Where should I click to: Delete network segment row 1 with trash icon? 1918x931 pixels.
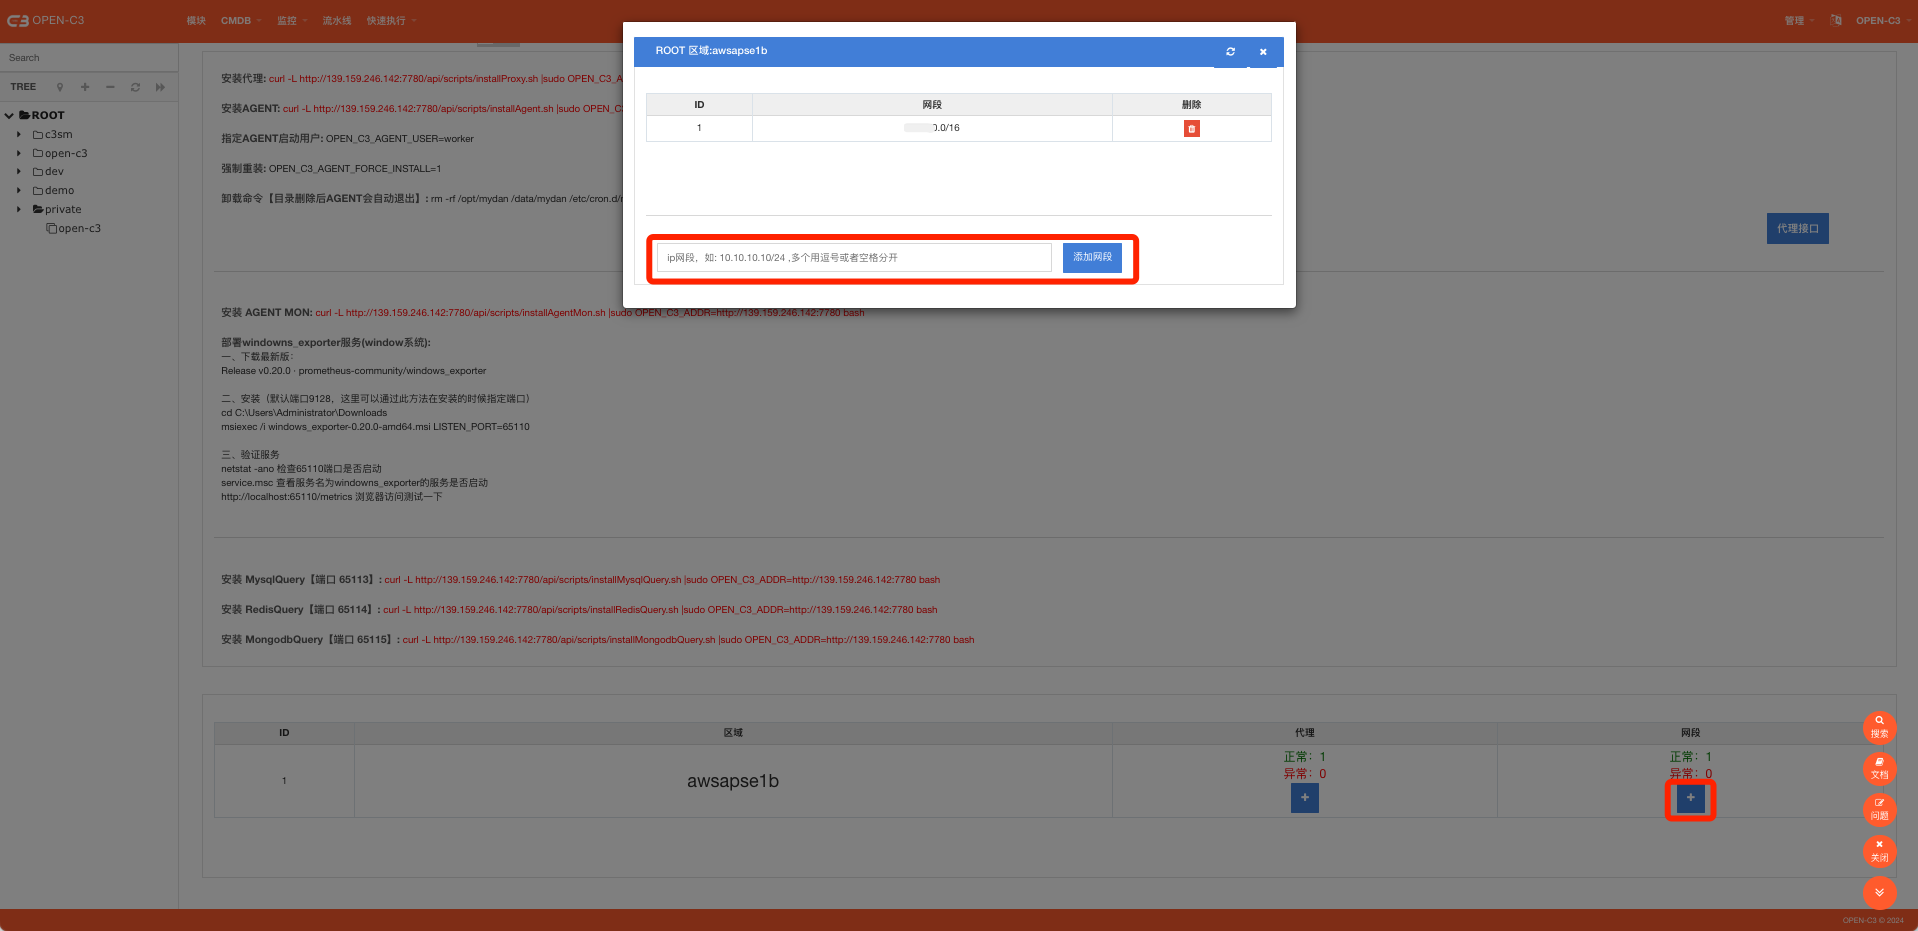click(x=1191, y=128)
